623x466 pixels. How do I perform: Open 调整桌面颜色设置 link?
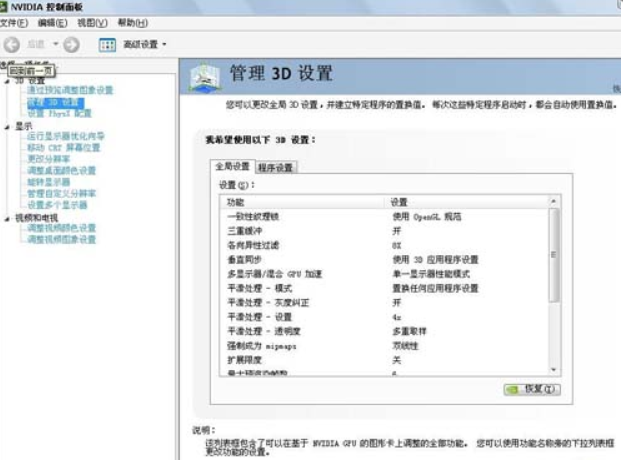pyautogui.click(x=62, y=171)
